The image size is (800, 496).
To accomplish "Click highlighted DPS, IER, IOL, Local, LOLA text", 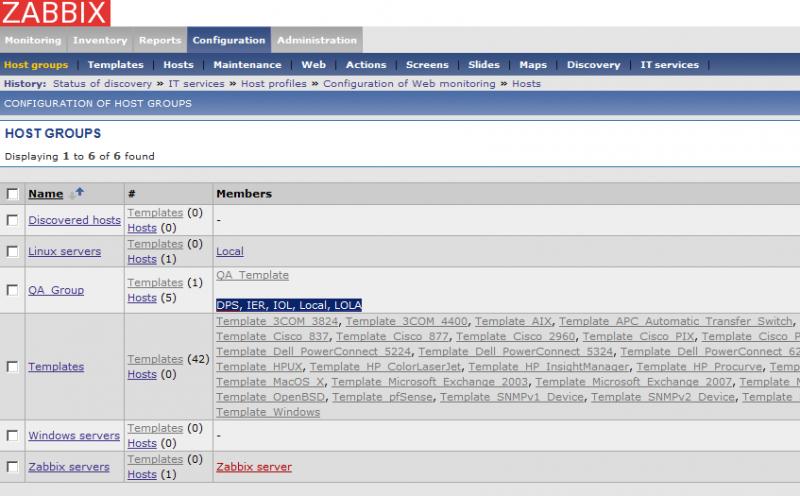I will point(289,305).
